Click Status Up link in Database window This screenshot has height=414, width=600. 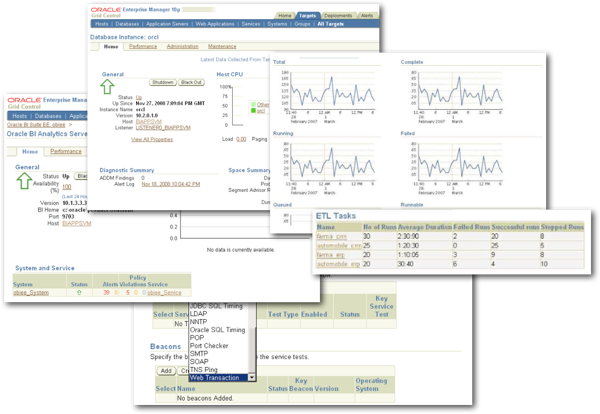pyautogui.click(x=139, y=97)
